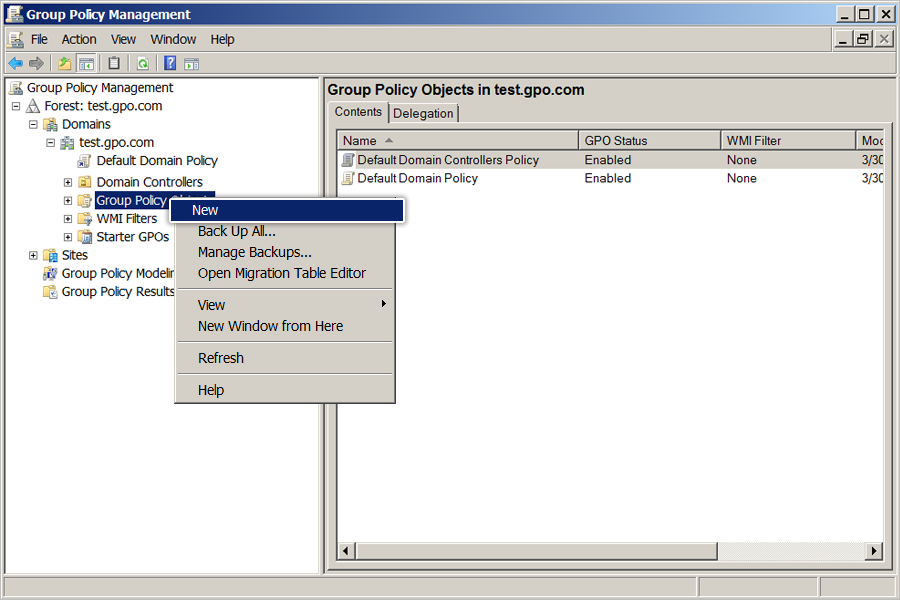Viewport: 900px width, 600px height.
Task: Go up one level with folder icon
Action: coord(65,64)
